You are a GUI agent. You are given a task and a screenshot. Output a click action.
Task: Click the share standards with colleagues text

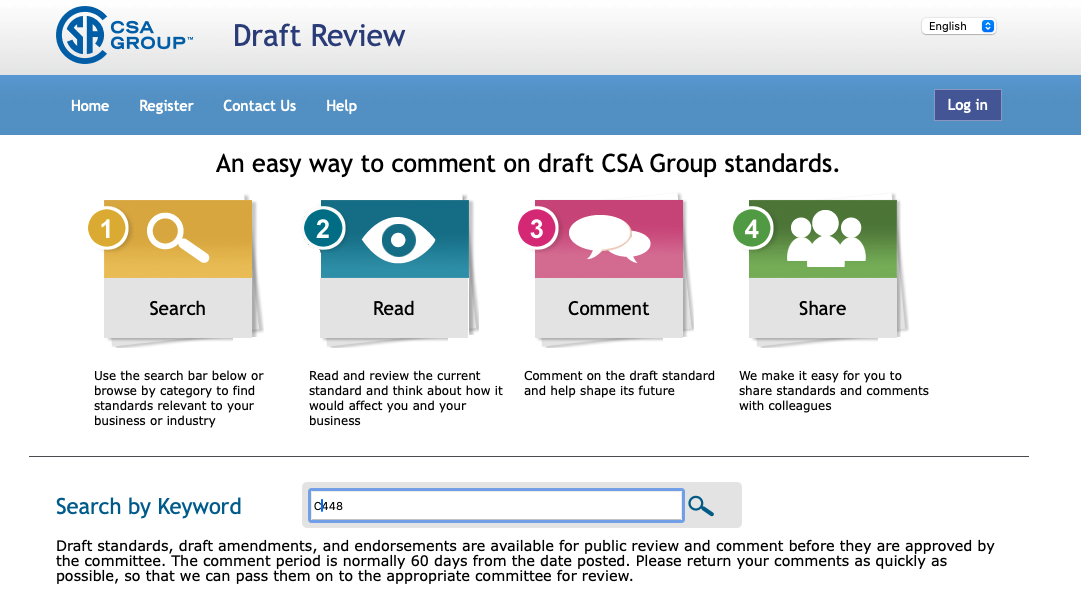(834, 390)
